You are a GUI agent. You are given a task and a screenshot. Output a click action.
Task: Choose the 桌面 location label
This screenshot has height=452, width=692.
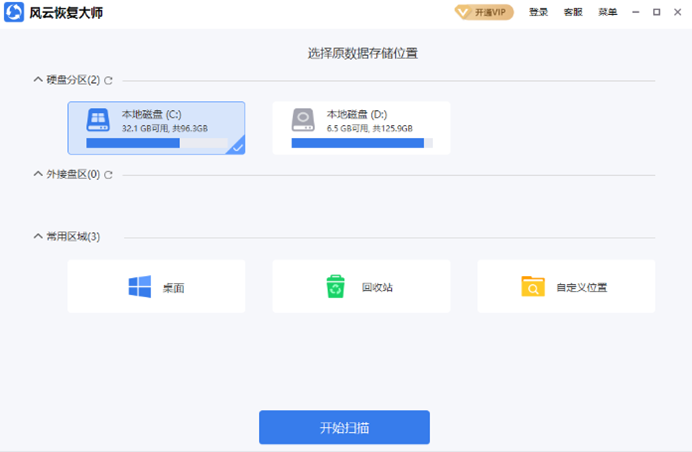[173, 288]
